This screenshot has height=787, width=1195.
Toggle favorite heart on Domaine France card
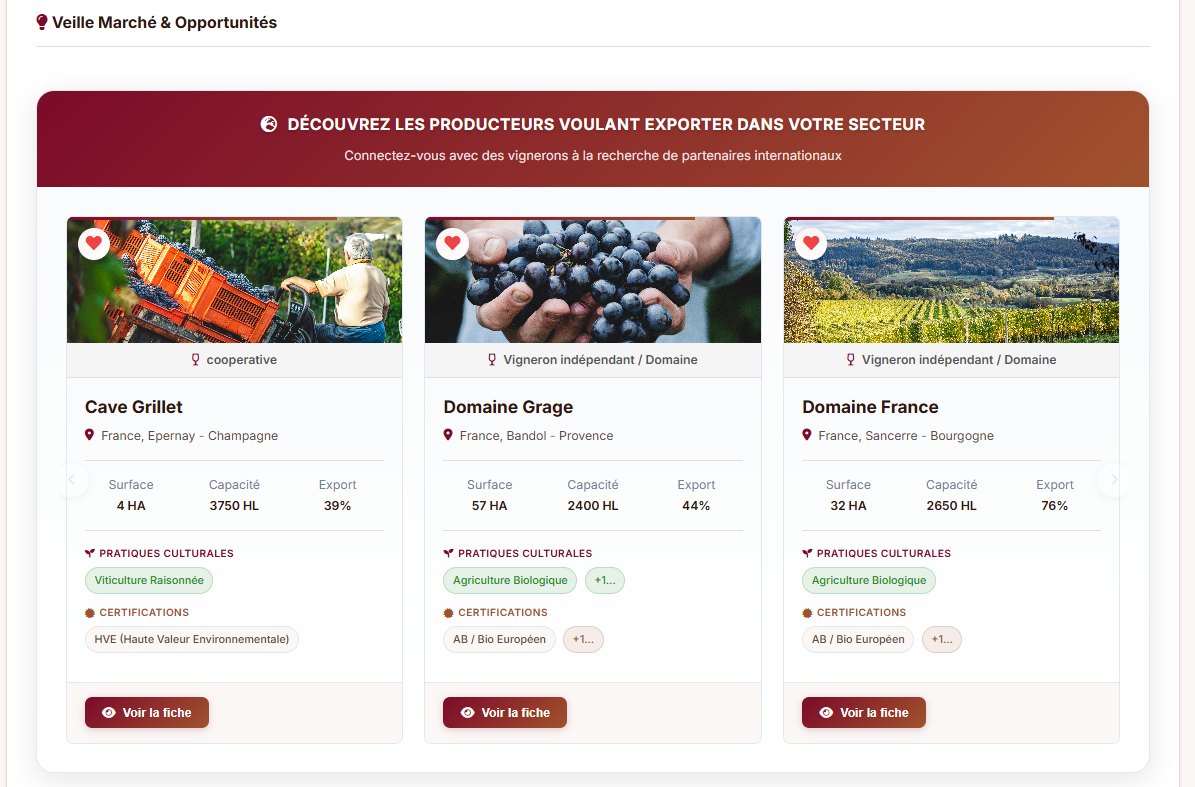point(811,243)
